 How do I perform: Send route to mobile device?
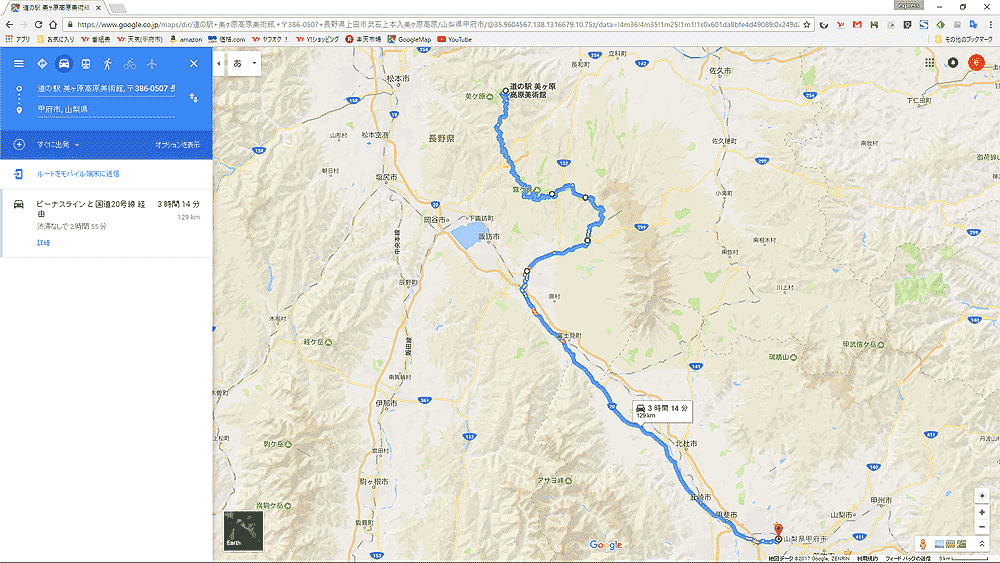point(78,173)
